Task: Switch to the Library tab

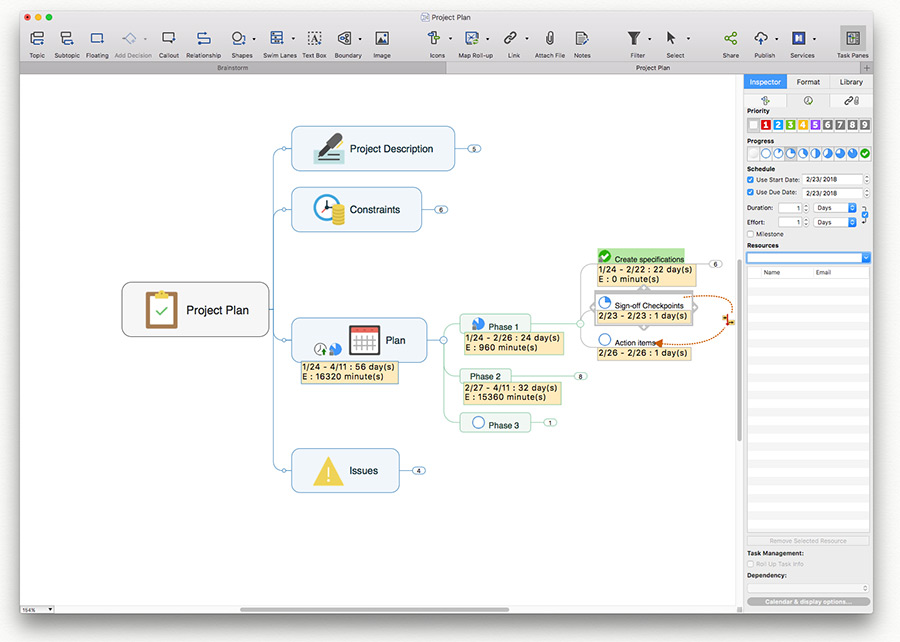Action: (851, 82)
